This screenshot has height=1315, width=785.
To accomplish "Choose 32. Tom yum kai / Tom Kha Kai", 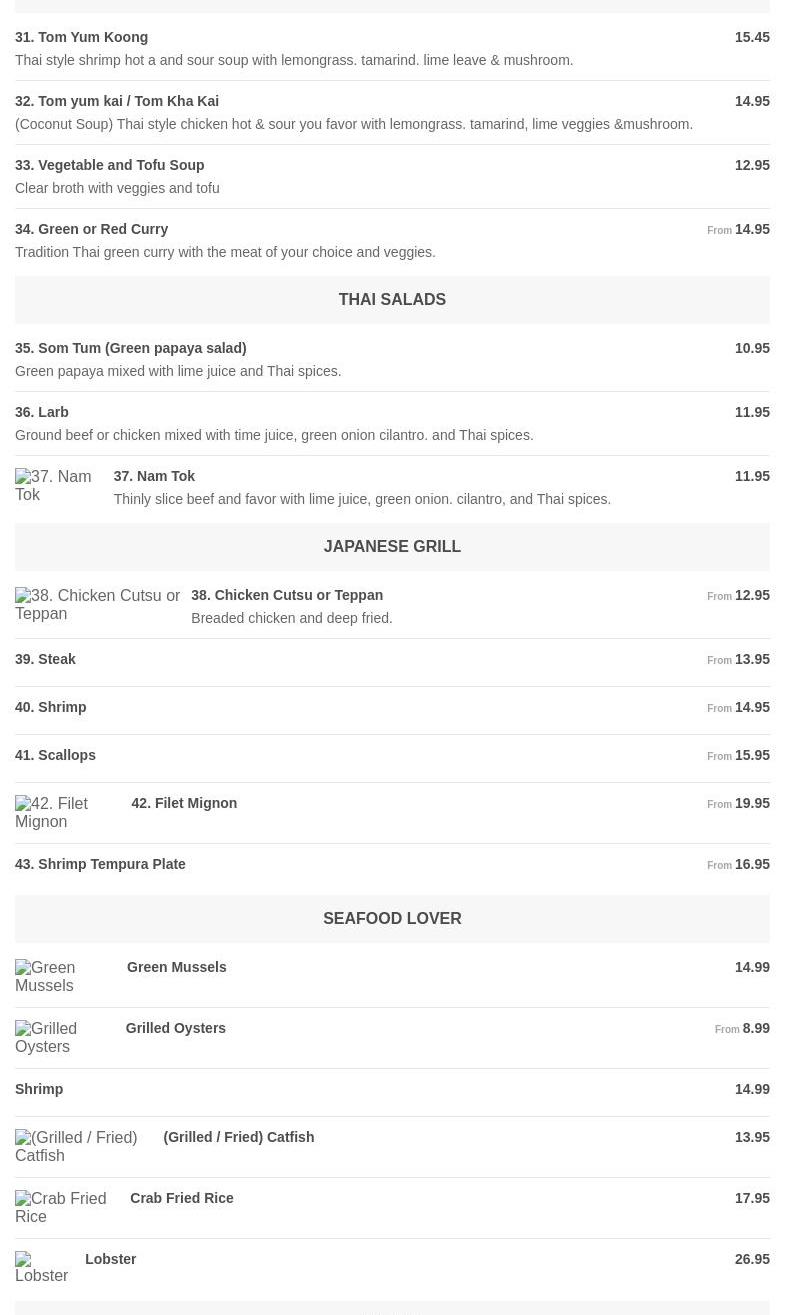I will (x=117, y=101).
